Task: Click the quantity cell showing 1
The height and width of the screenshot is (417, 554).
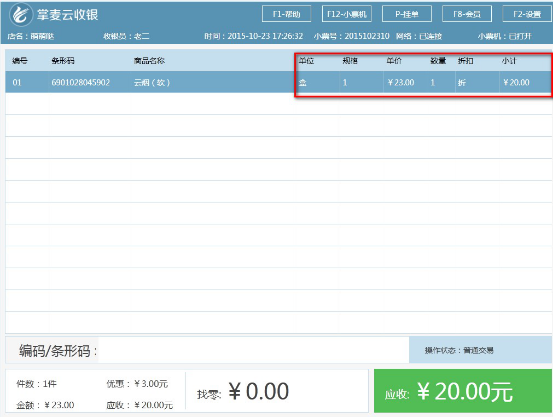Action: pyautogui.click(x=432, y=83)
